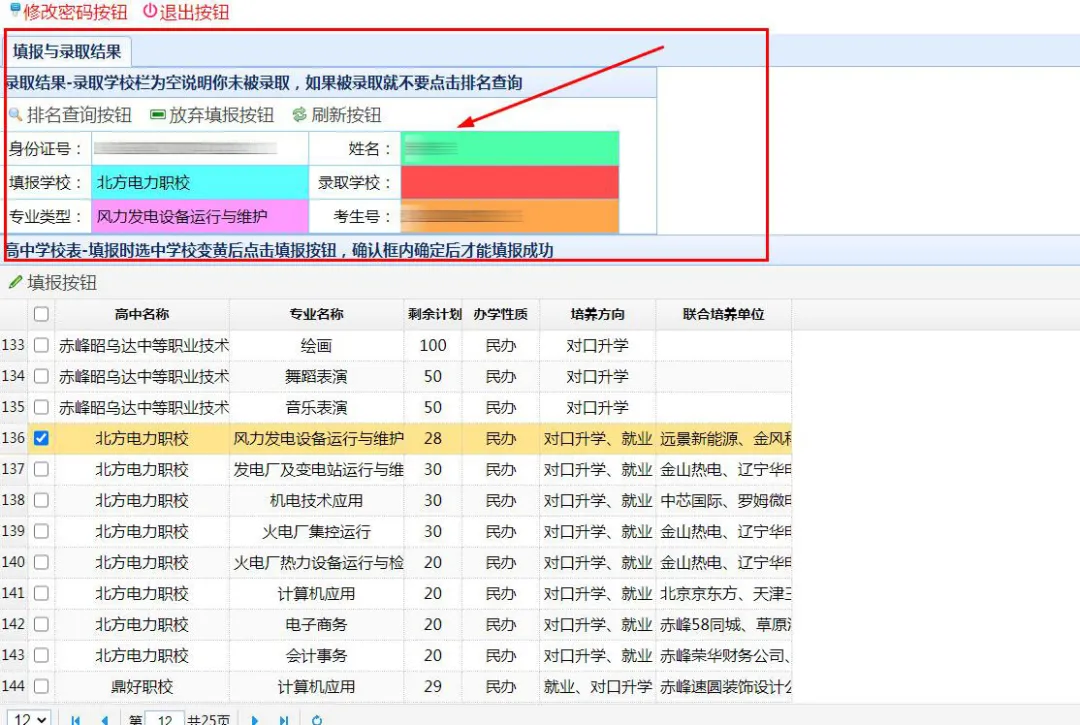1080x725 pixels.
Task: Uncheck row 136 风力发电设备运行与维护 checkbox
Action: pos(41,438)
